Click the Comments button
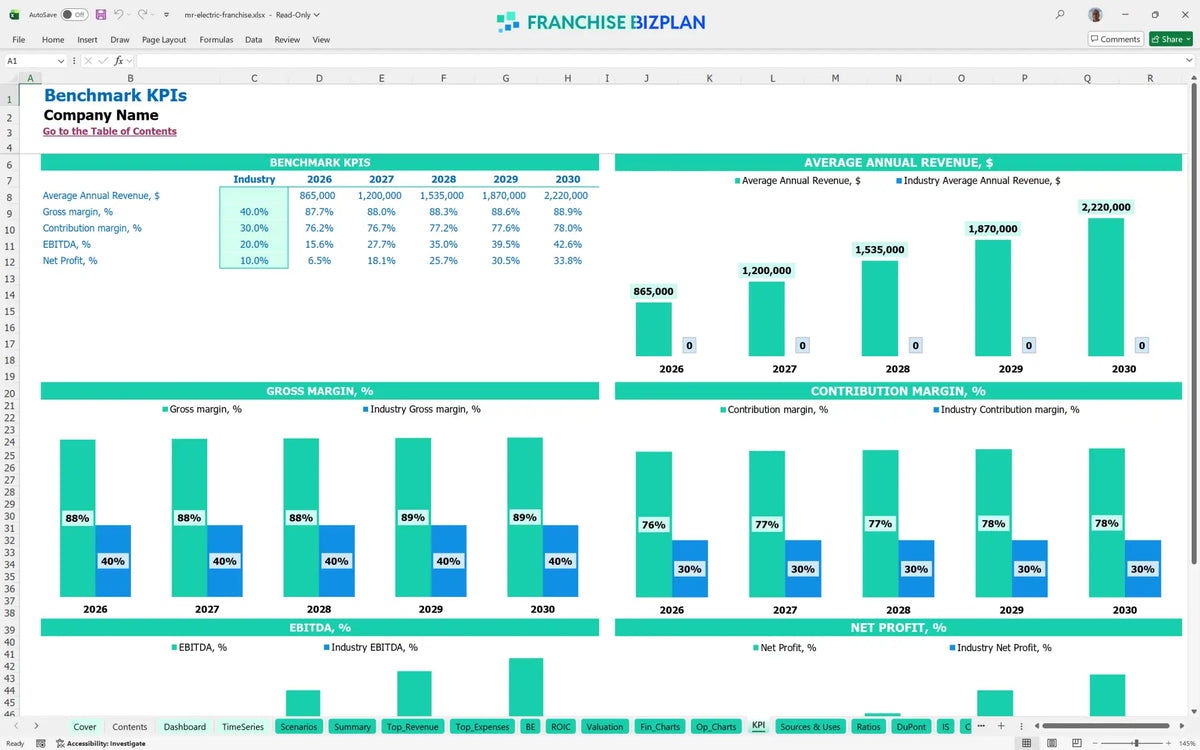Viewport: 1200px width, 750px height. click(x=1116, y=39)
